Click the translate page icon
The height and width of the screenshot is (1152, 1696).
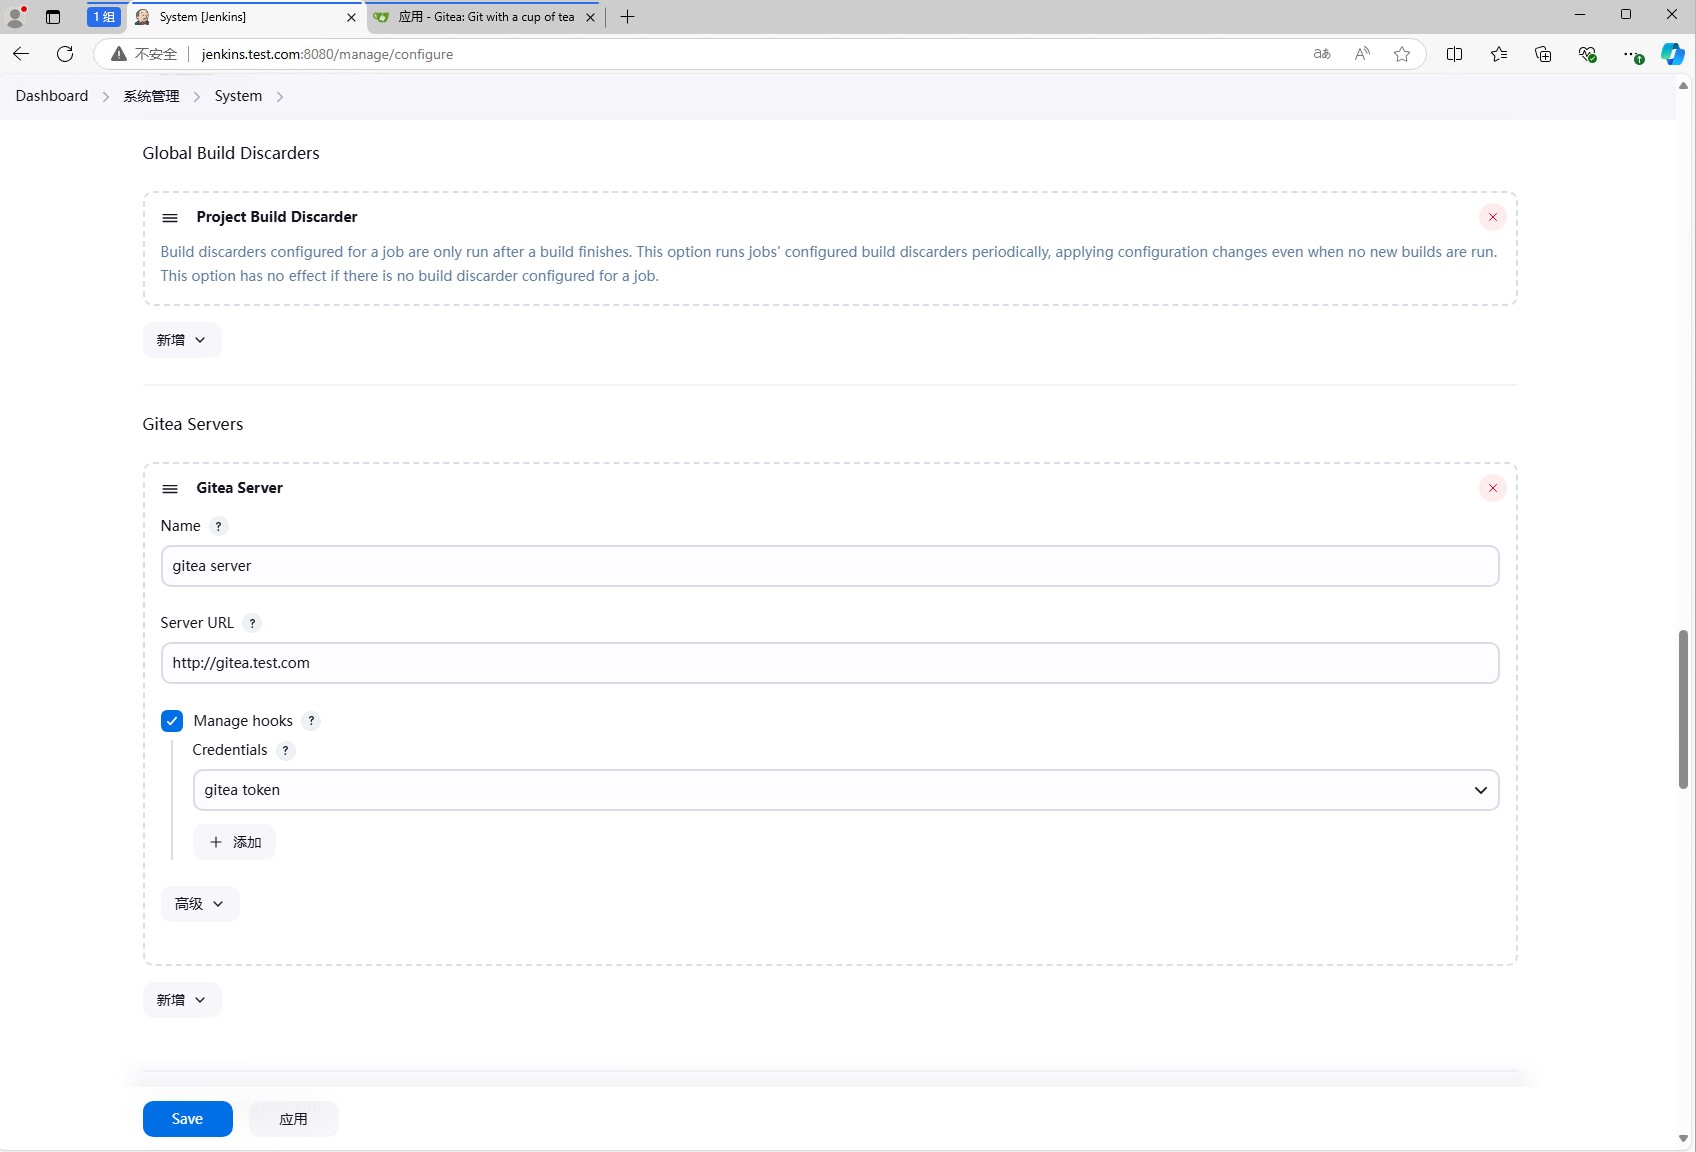tap(1322, 54)
